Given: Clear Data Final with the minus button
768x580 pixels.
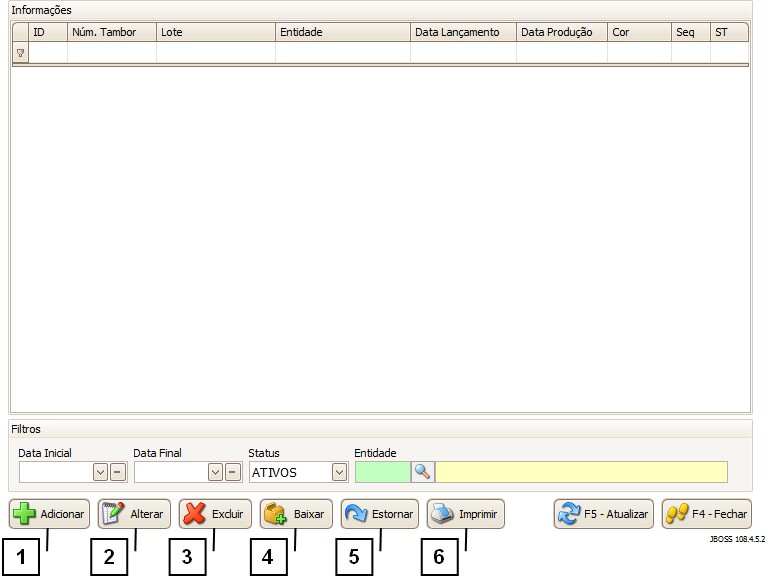Looking at the screenshot, I should coord(233,472).
